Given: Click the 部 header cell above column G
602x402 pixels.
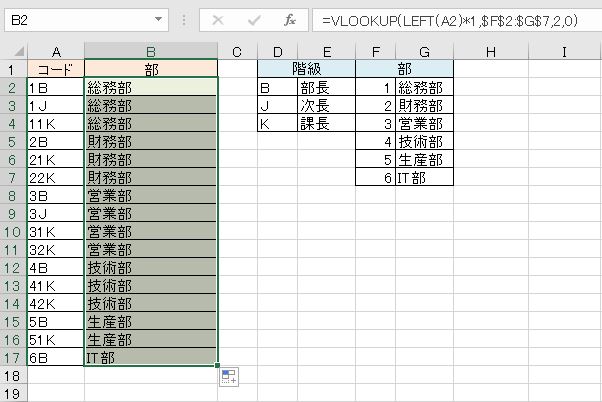Looking at the screenshot, I should tap(405, 69).
